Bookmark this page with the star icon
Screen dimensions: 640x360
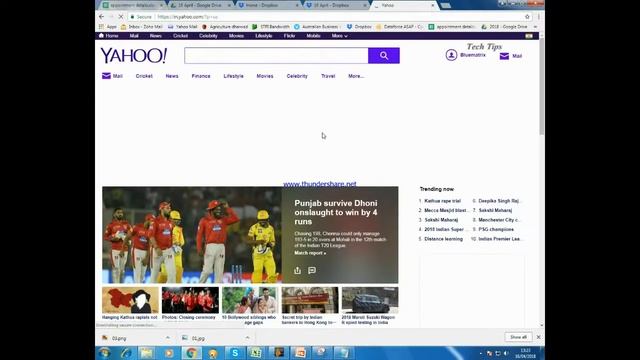[x=527, y=17]
